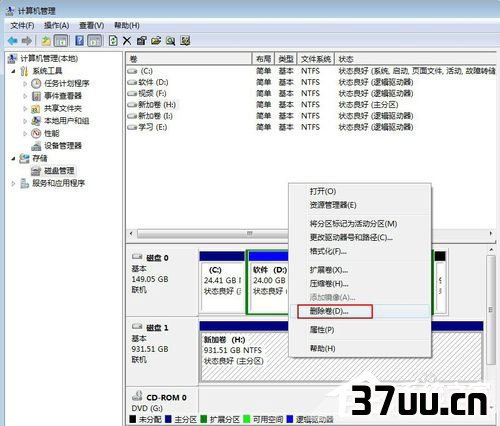Collapse the 系统工具 tree node

click(x=13, y=71)
